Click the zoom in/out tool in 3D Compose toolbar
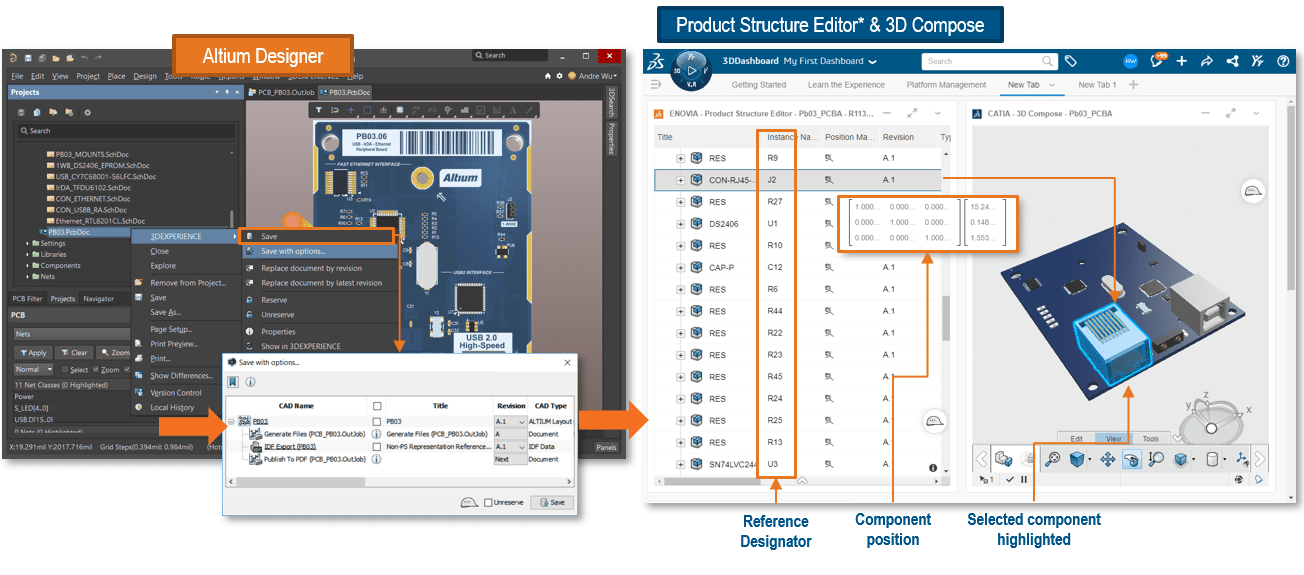This screenshot has height=575, width=1304. coord(1156,459)
